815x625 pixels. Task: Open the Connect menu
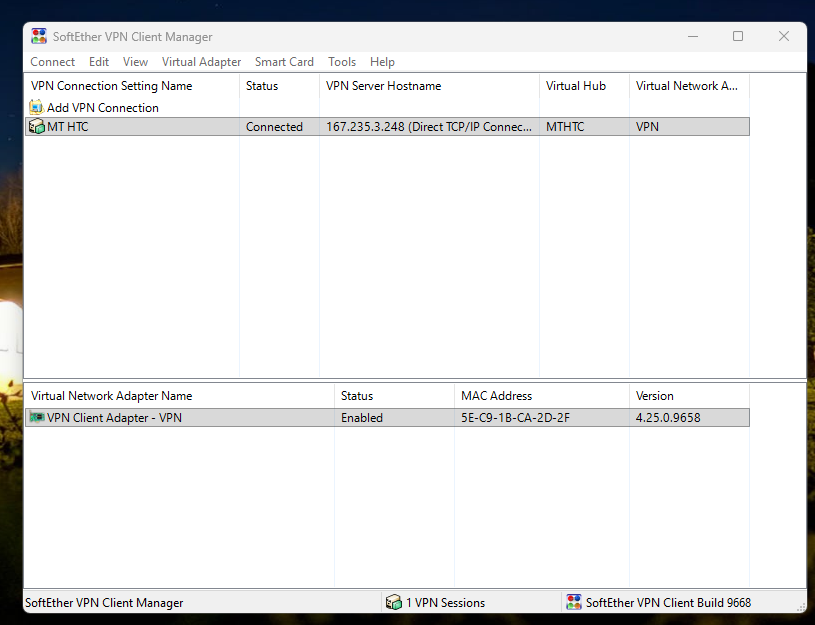(x=52, y=62)
